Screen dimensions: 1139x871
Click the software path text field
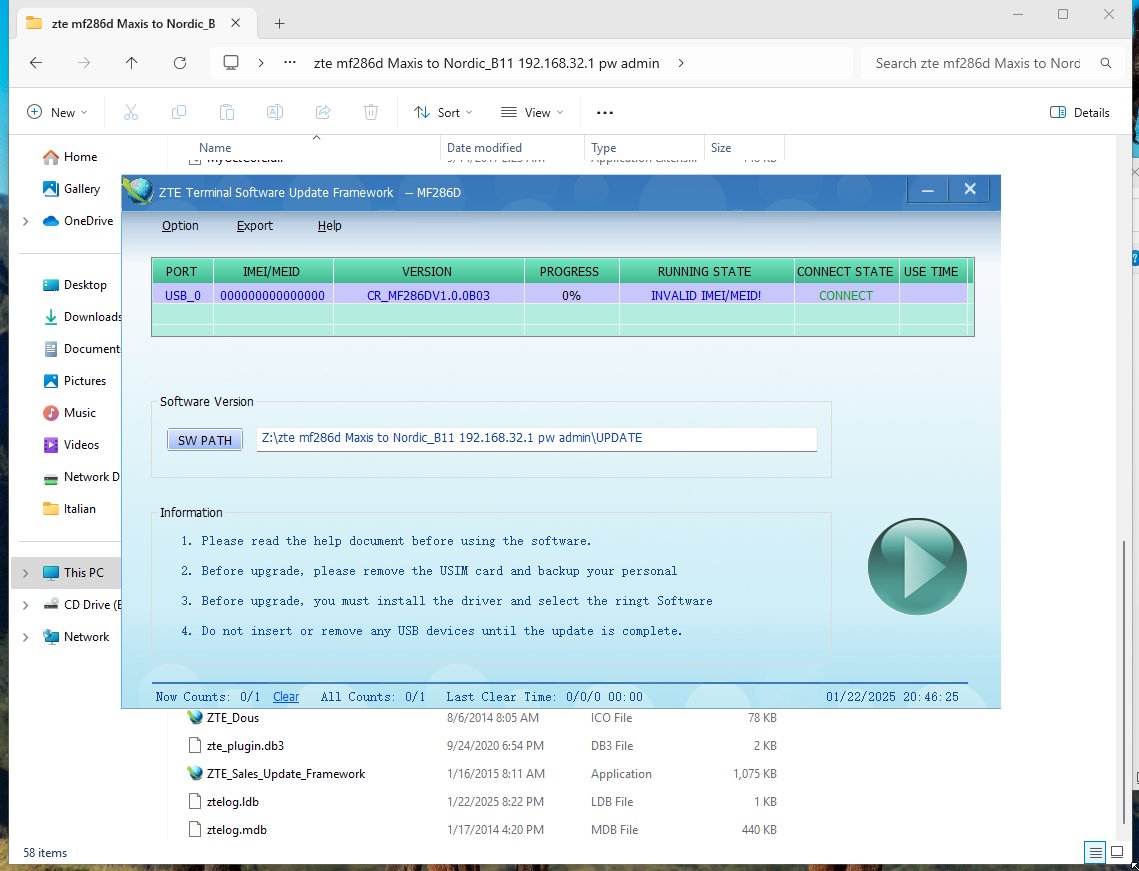click(536, 439)
